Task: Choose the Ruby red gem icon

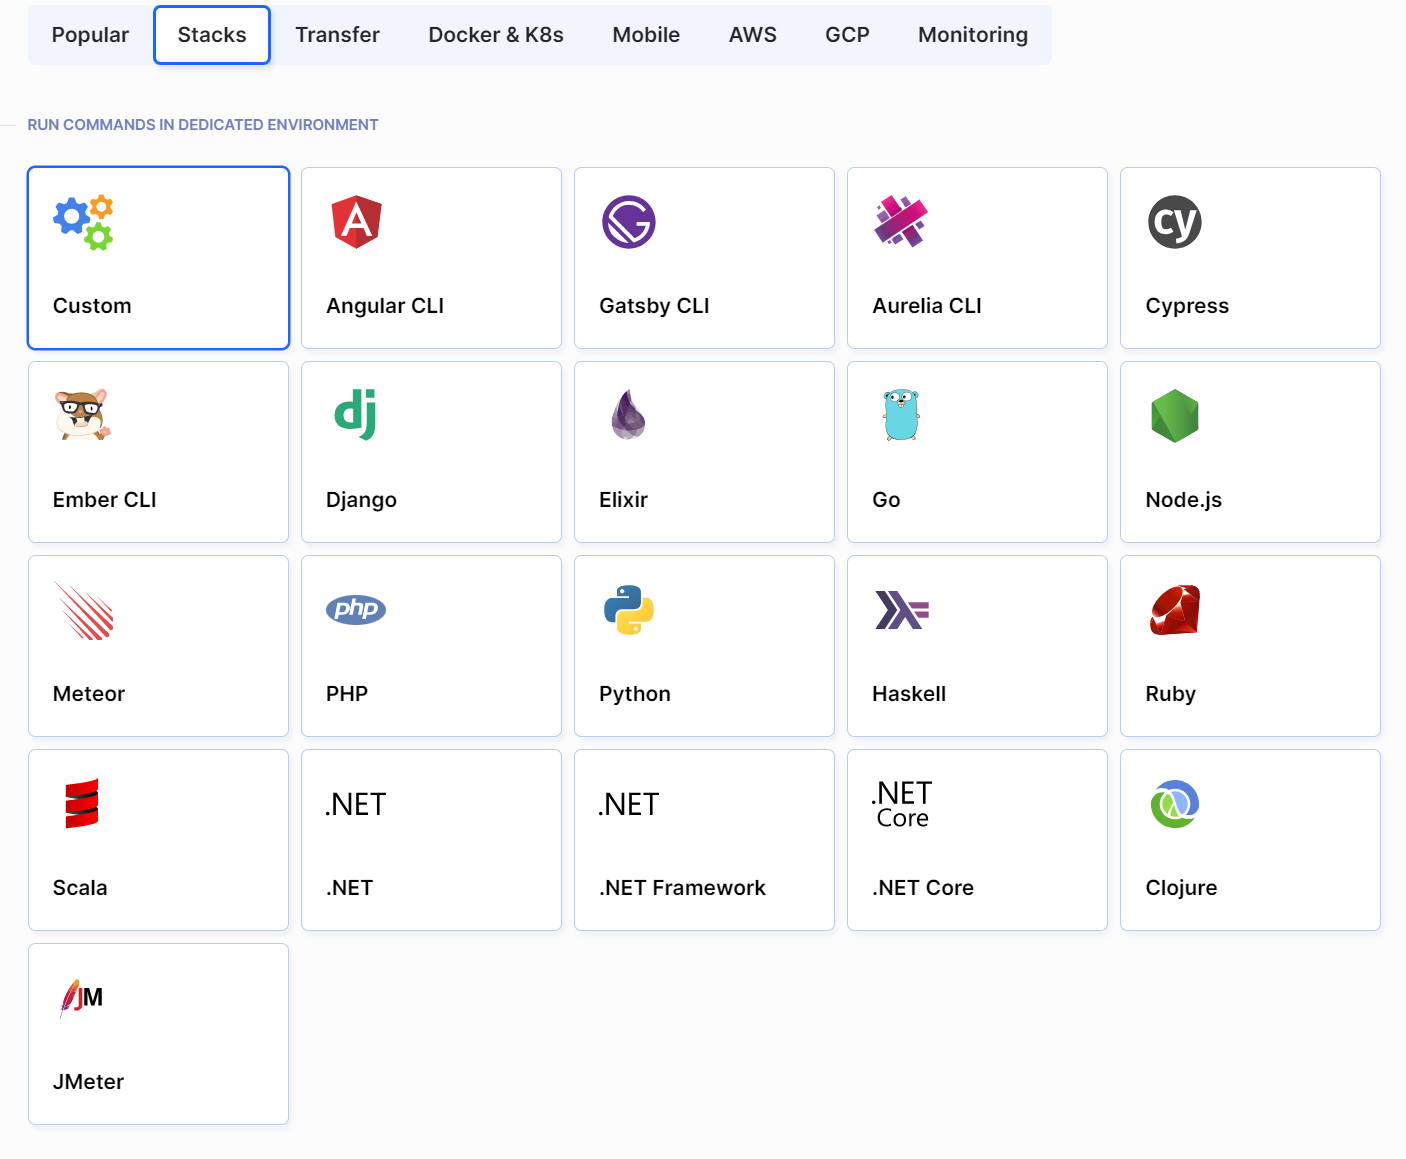Action: (x=1175, y=610)
